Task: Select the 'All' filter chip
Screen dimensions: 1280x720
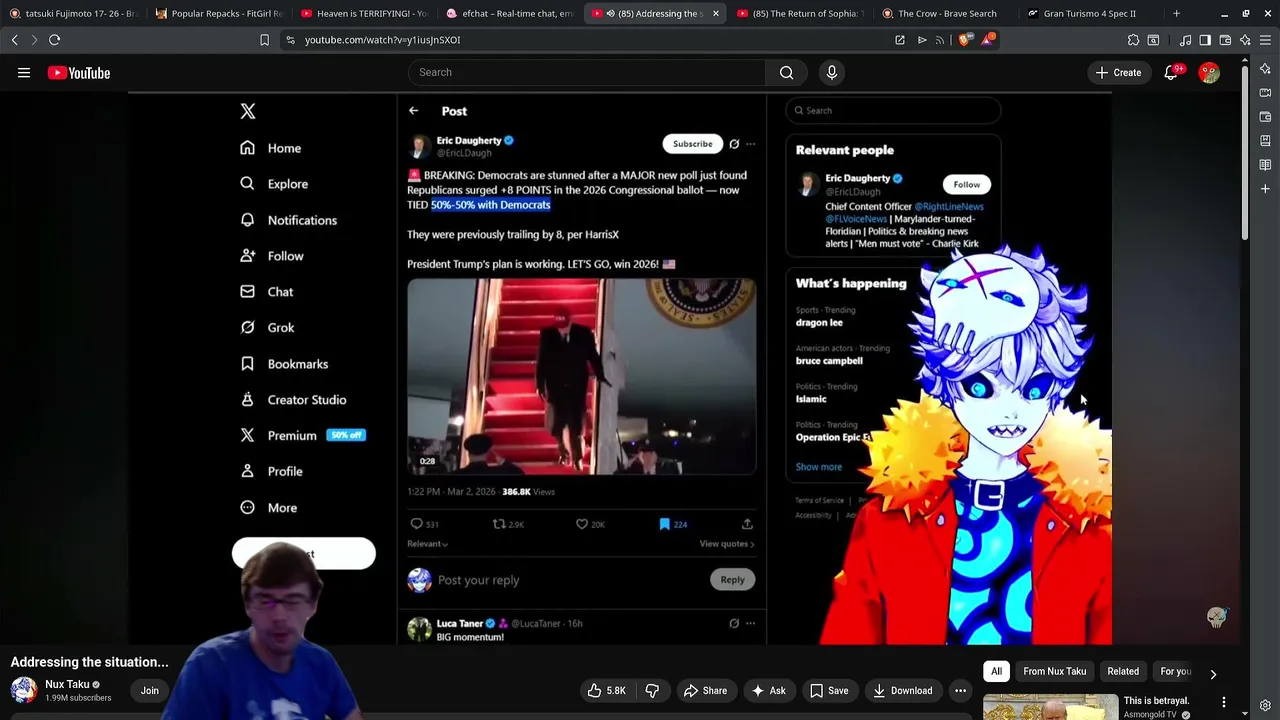Action: (996, 671)
